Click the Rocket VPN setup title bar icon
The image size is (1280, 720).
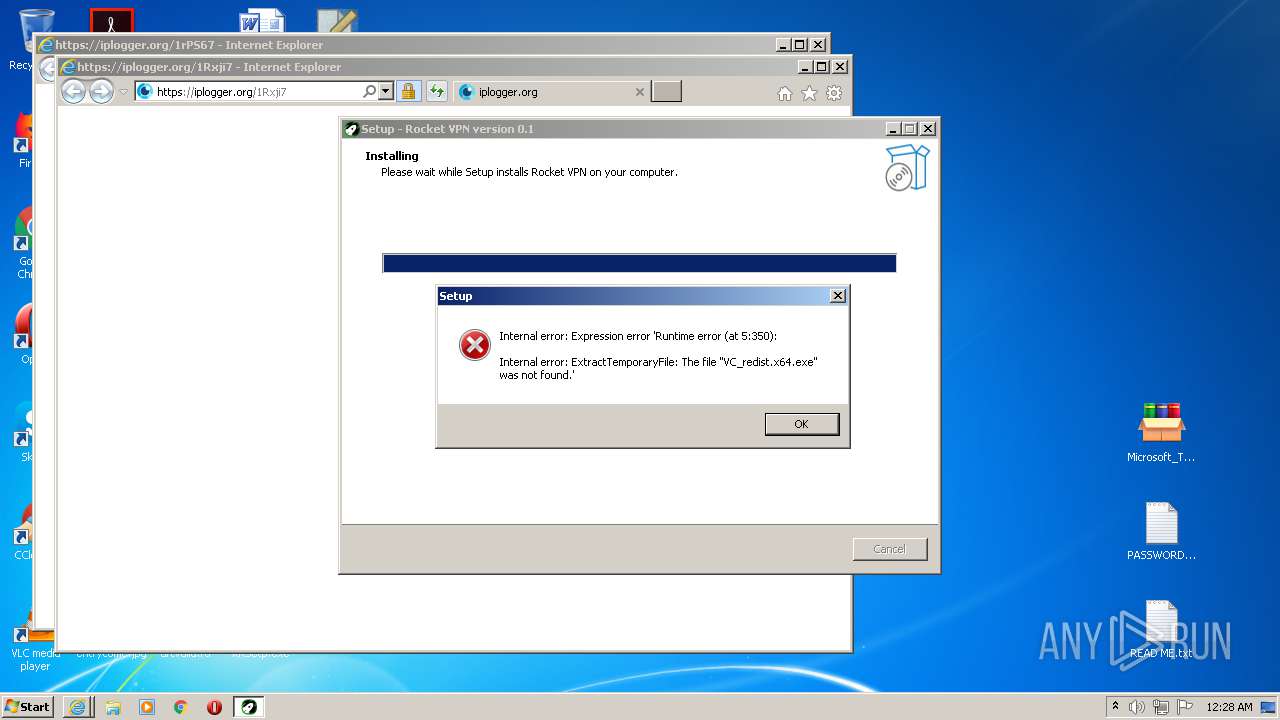pos(351,129)
